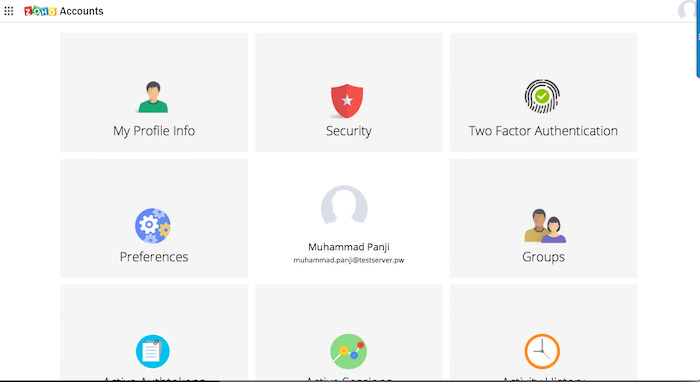
Task: Click the Active Sessions graph icon
Action: [349, 351]
